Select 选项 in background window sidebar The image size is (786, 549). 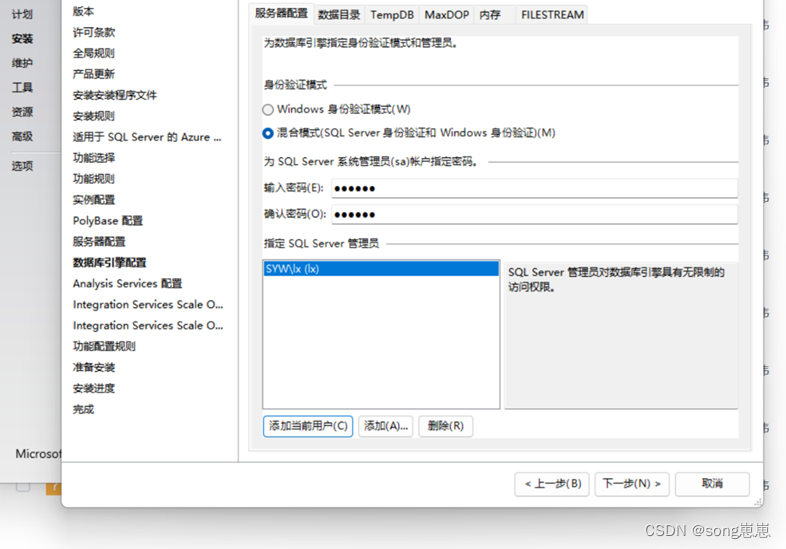tap(22, 166)
